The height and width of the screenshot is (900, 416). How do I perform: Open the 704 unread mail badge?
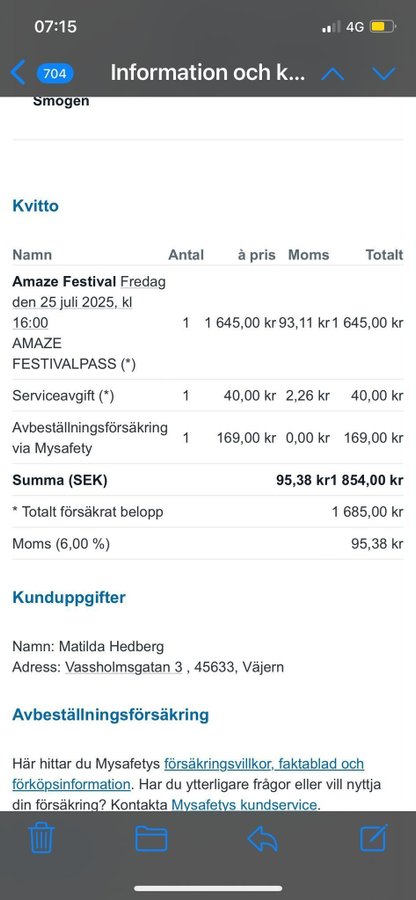55,73
